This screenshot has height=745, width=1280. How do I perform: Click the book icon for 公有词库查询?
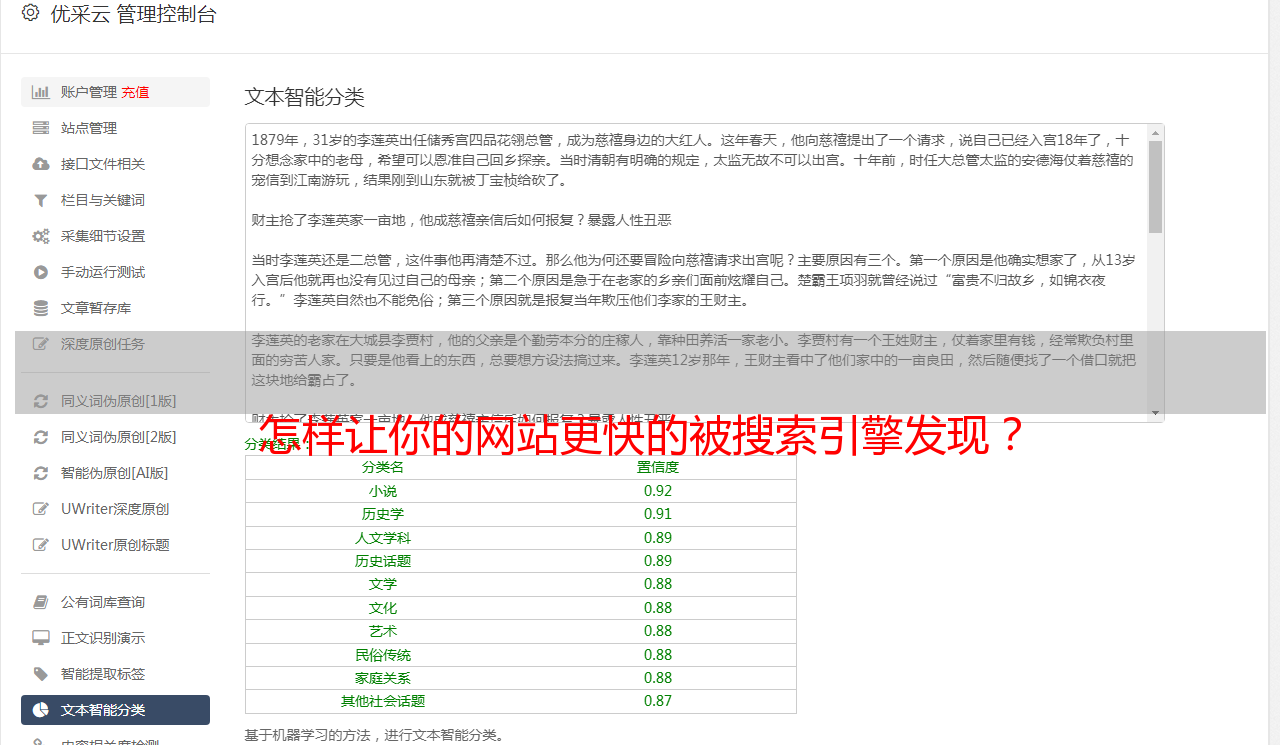pos(41,602)
